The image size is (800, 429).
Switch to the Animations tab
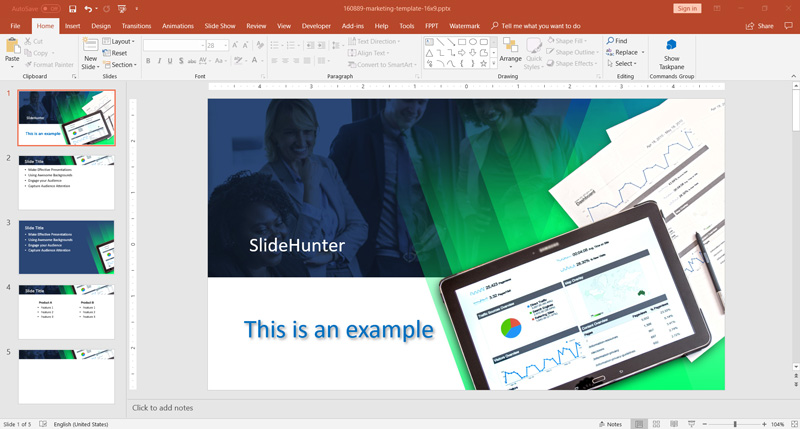tap(178, 26)
